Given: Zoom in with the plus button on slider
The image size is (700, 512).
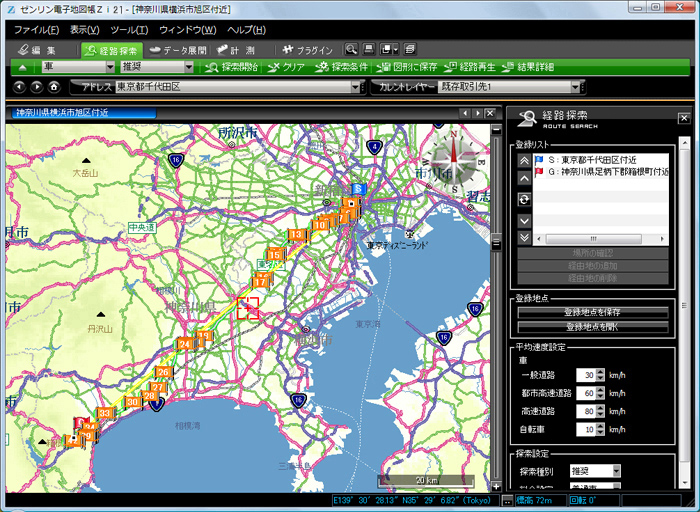Looking at the screenshot, I should 496,486.
